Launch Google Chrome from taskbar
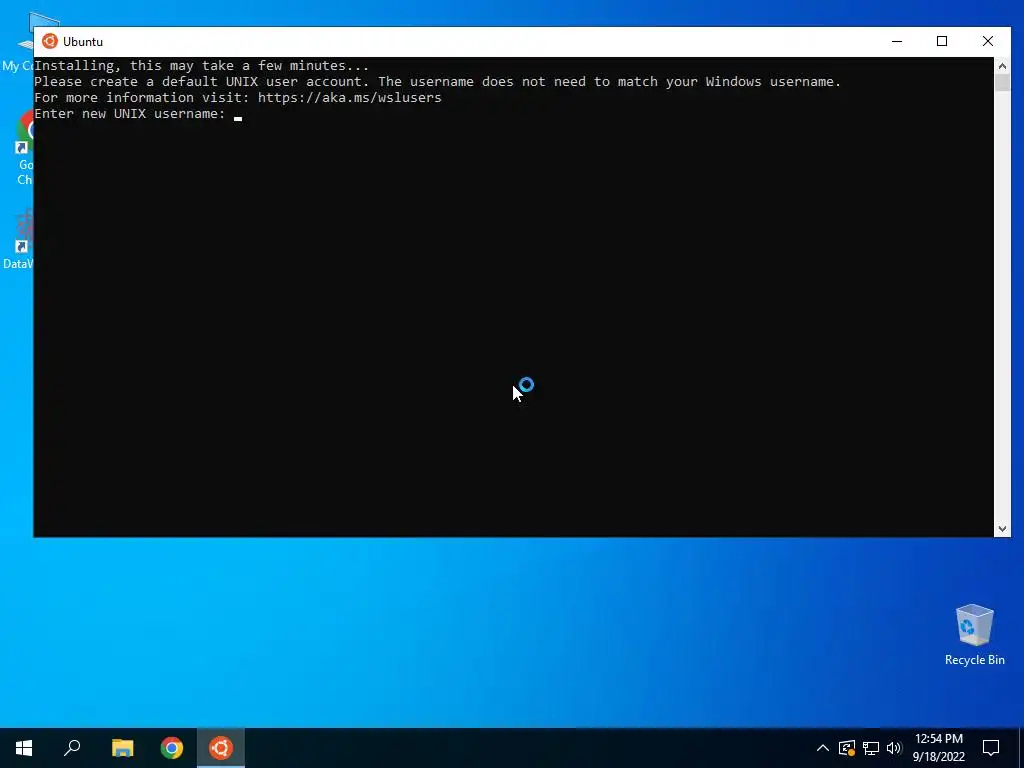 (172, 748)
